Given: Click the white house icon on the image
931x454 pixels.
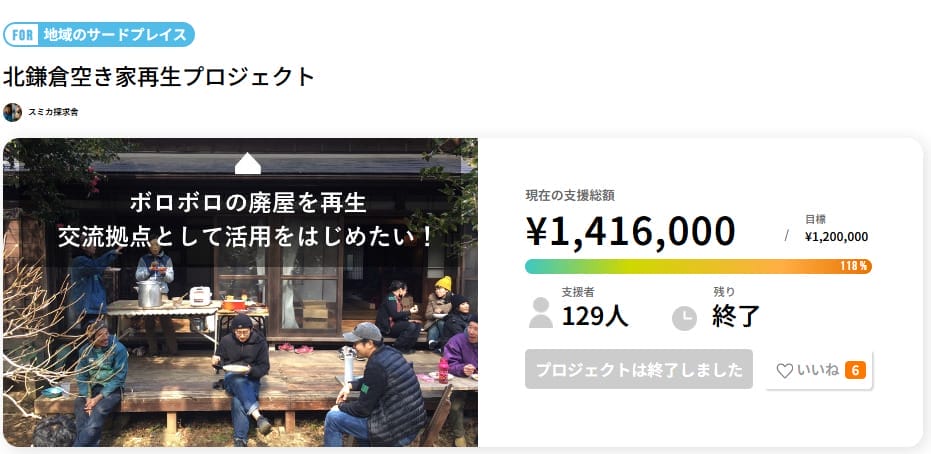Looking at the screenshot, I should click(247, 163).
